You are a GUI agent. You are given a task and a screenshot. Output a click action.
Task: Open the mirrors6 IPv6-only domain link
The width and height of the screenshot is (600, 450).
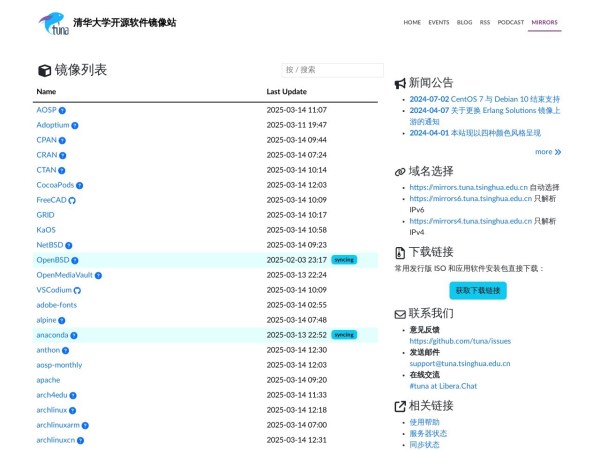[x=471, y=199]
